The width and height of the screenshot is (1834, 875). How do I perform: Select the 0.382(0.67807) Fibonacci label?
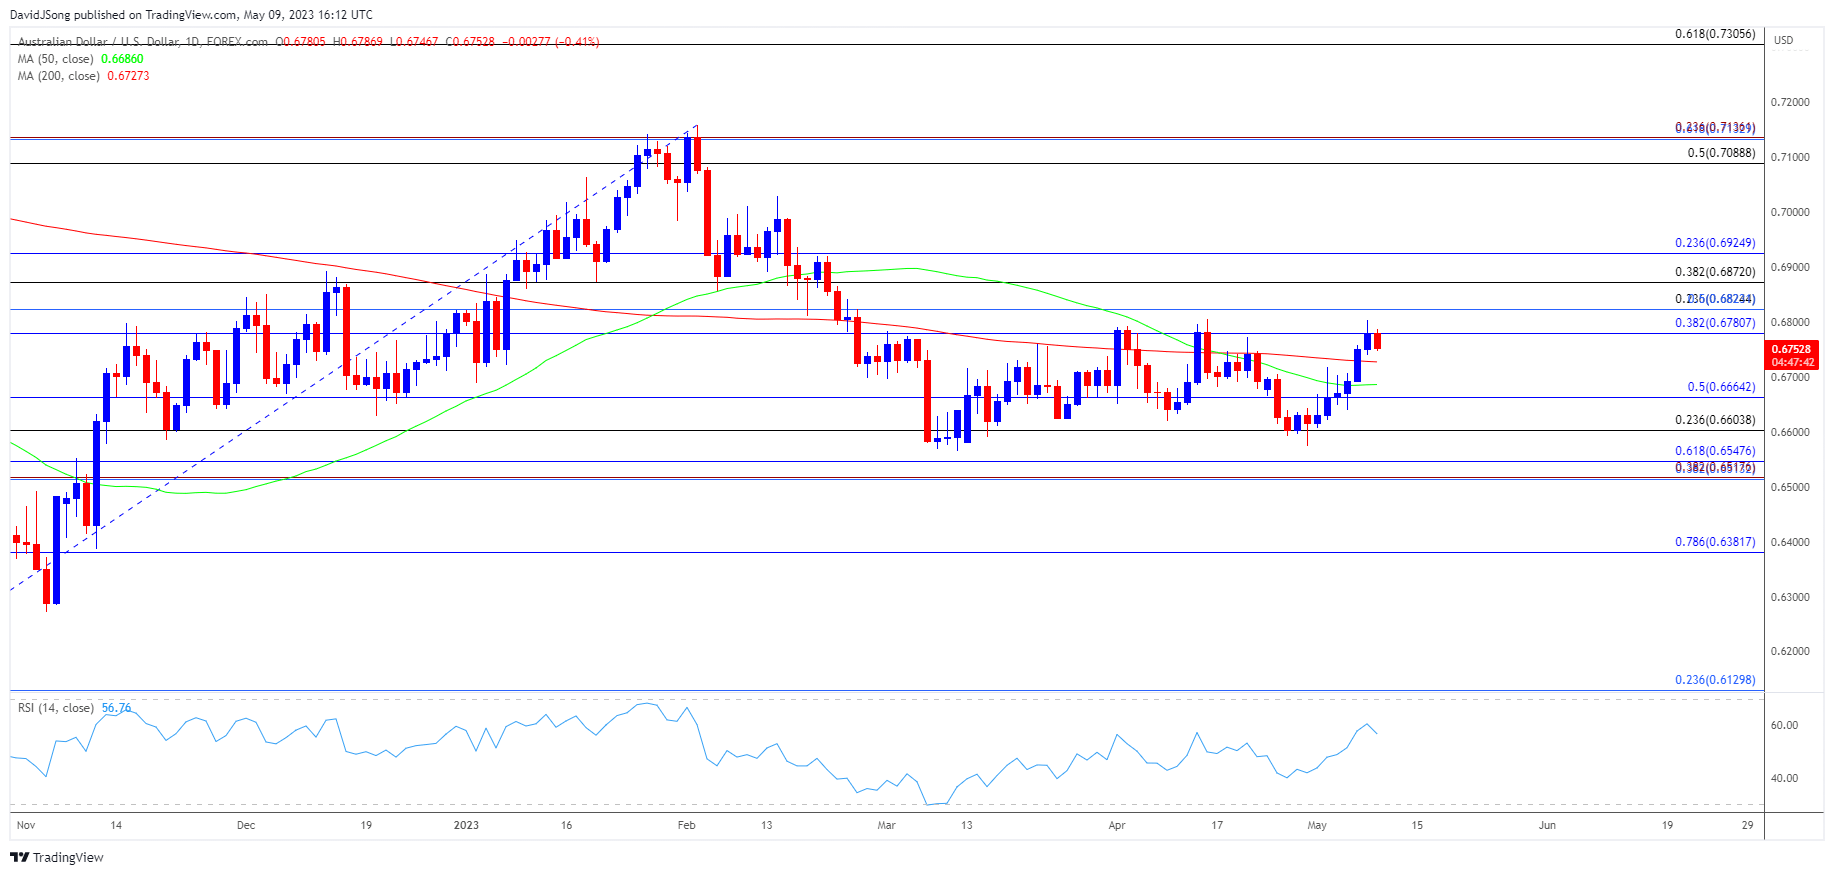1715,323
